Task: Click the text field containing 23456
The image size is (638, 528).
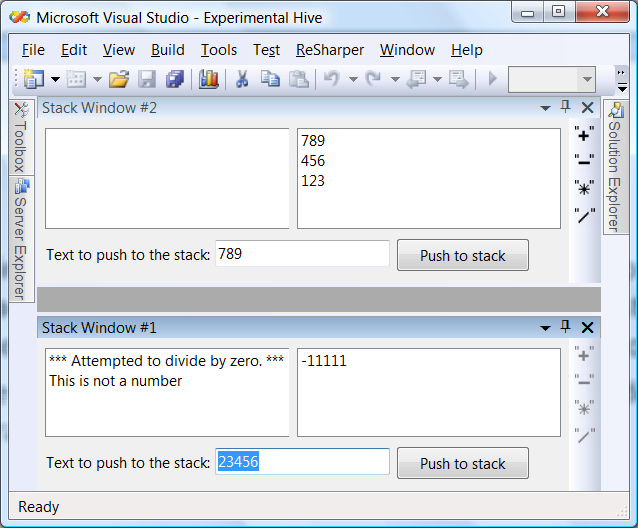Action: click(x=302, y=462)
